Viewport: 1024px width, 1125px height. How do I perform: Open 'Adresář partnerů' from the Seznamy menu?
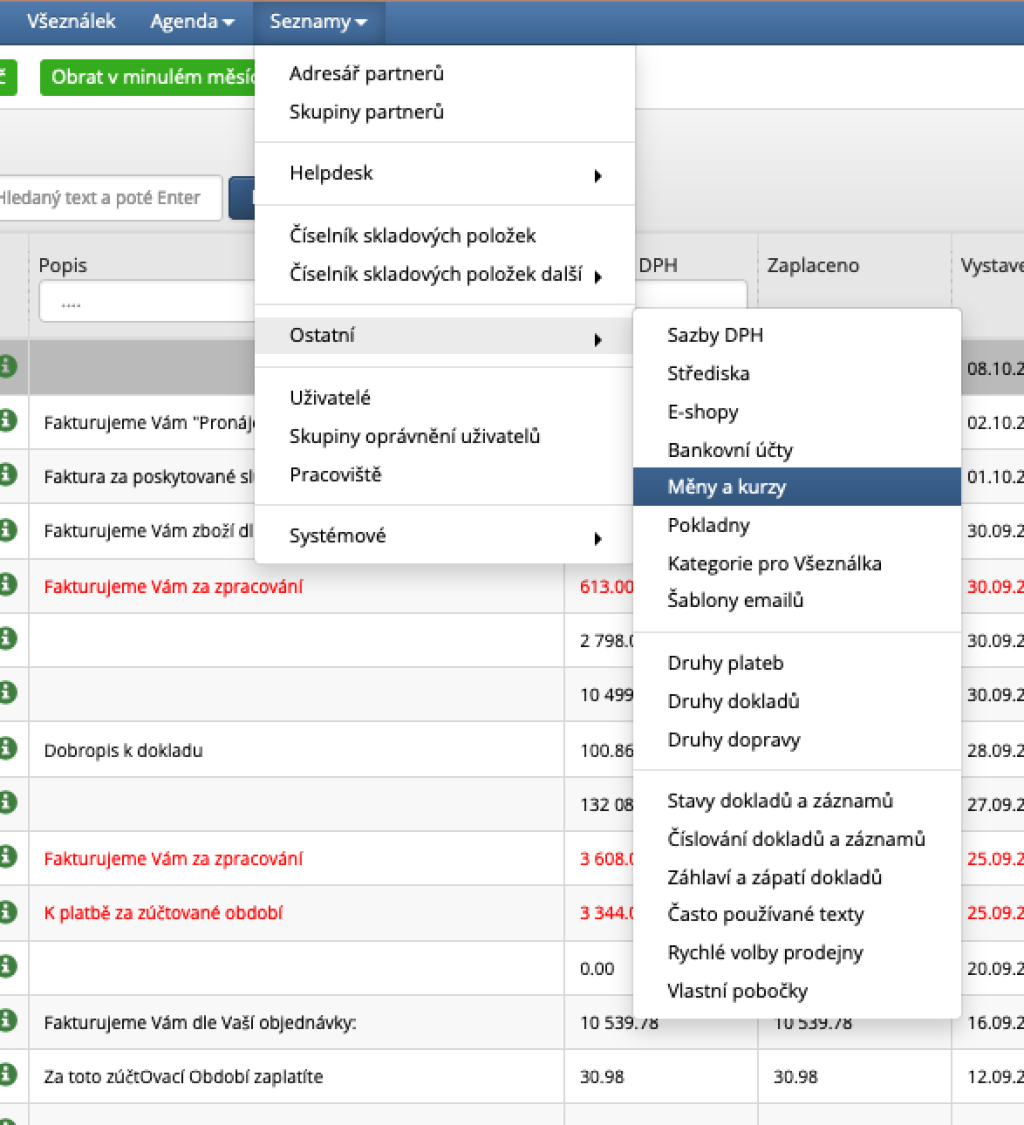tap(366, 74)
